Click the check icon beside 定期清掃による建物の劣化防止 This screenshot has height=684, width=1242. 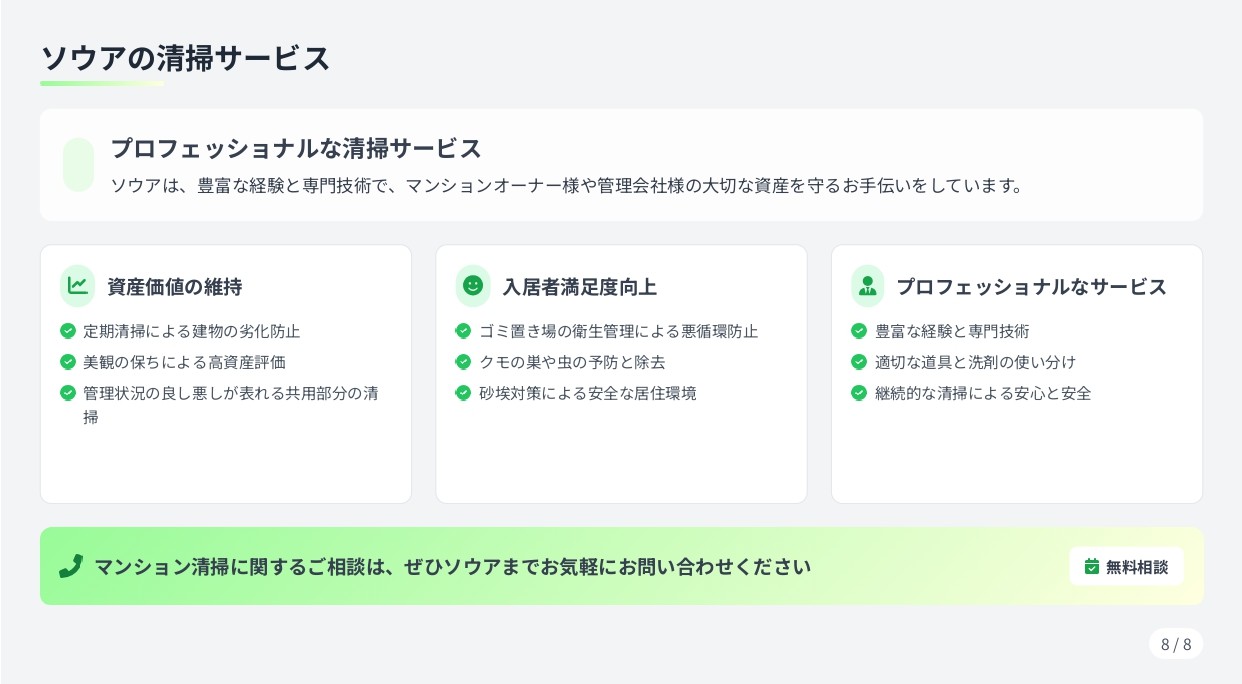(x=68, y=331)
